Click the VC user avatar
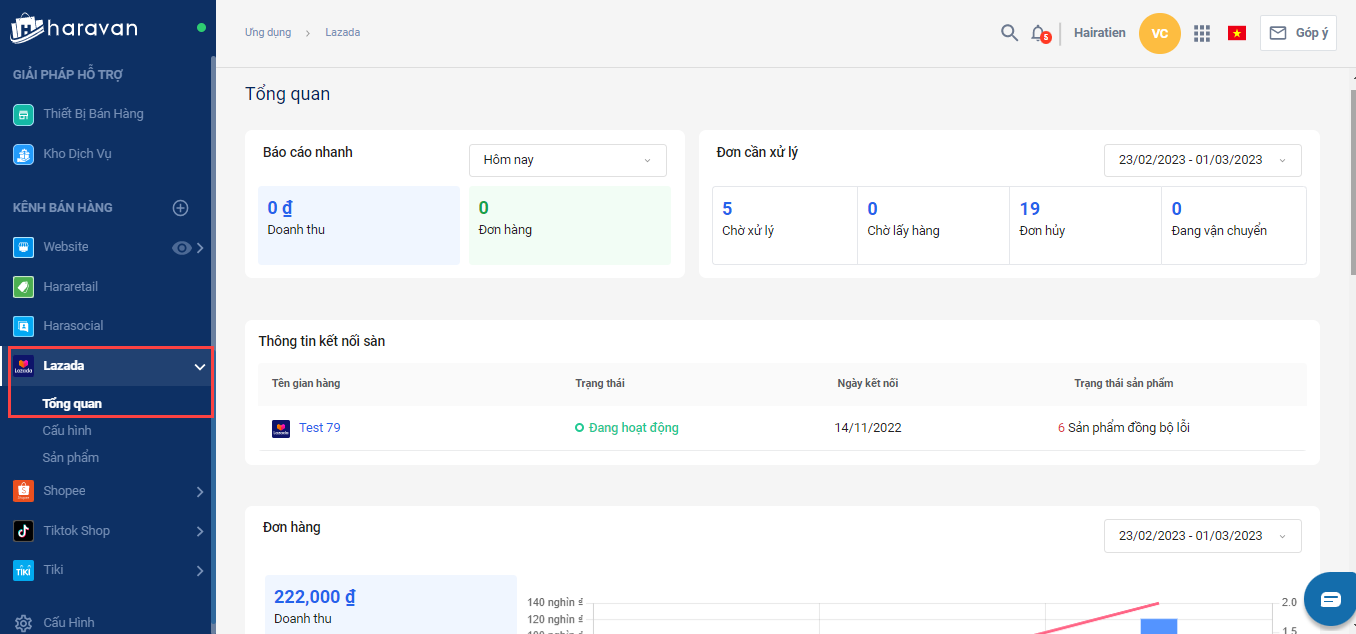The image size is (1356, 634). tap(1160, 33)
